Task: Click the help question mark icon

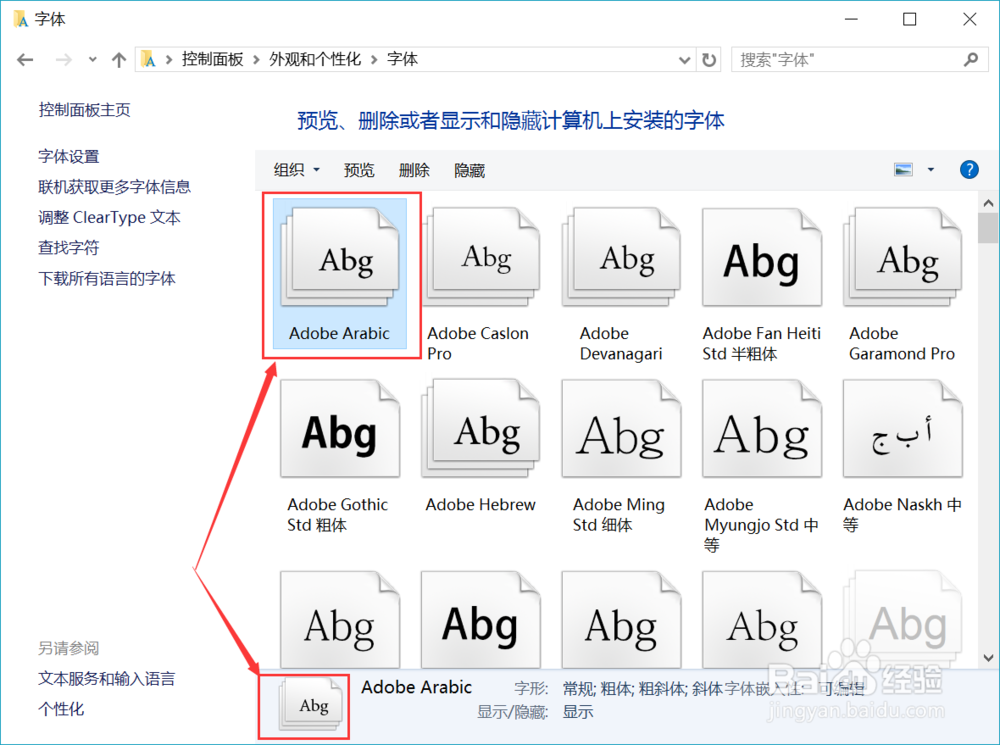Action: coord(969,170)
